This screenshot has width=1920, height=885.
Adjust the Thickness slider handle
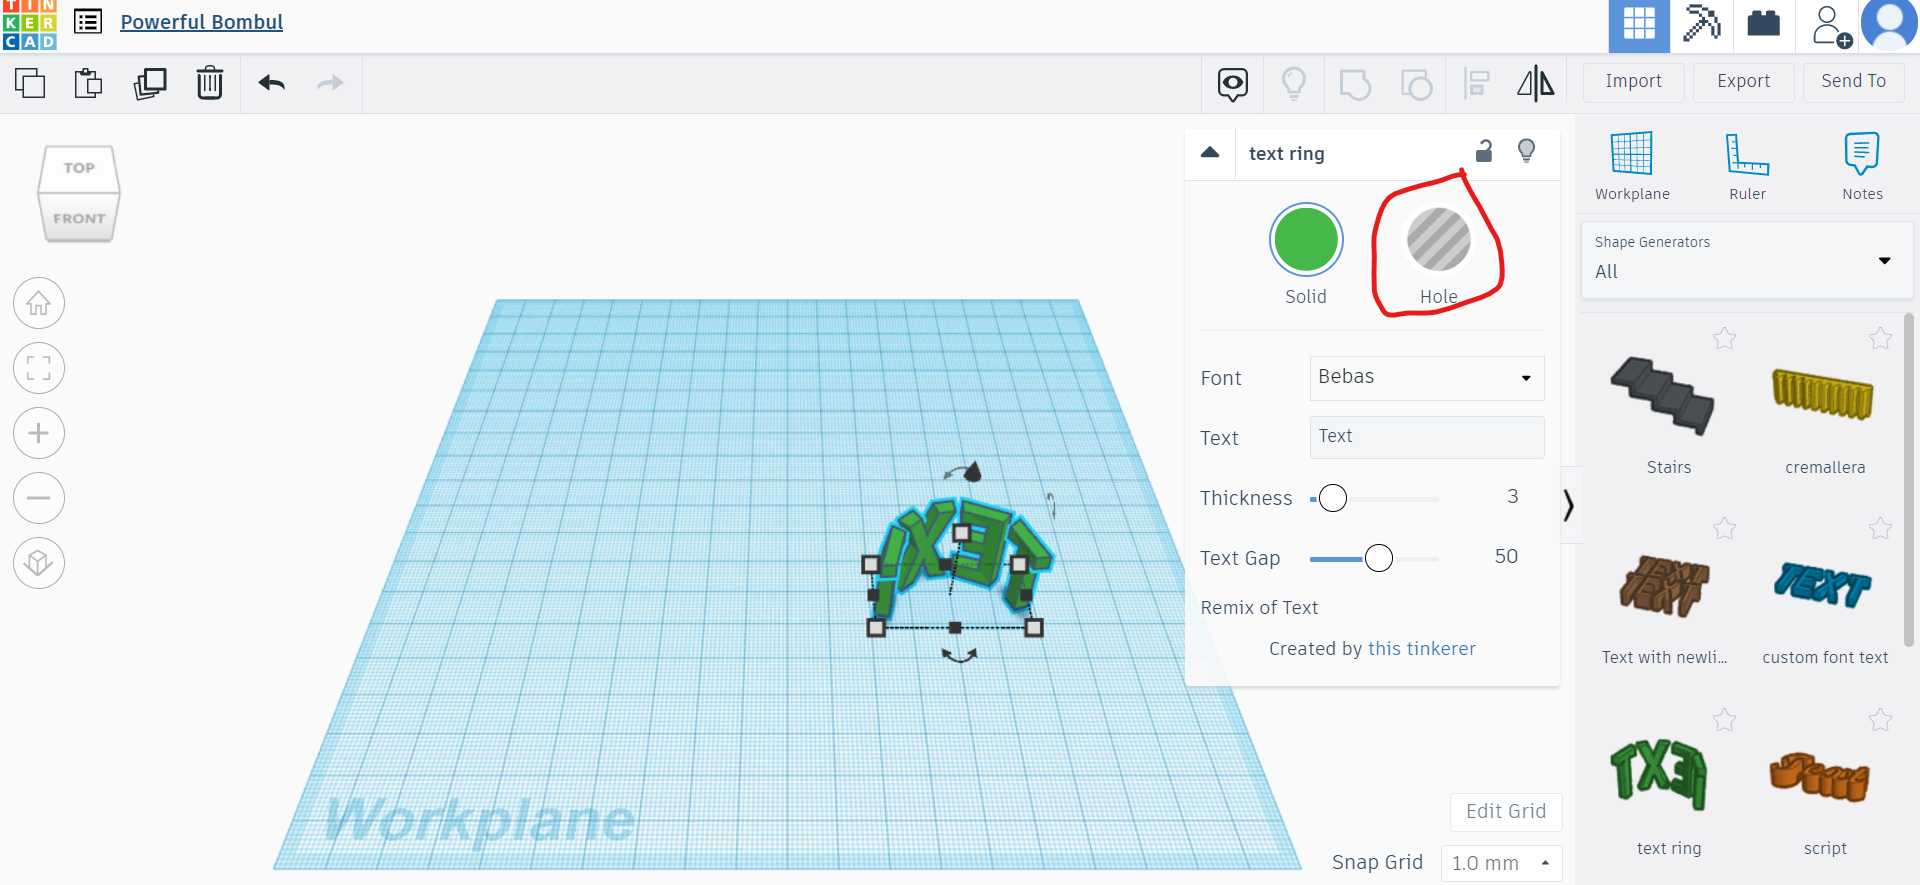click(x=1333, y=498)
